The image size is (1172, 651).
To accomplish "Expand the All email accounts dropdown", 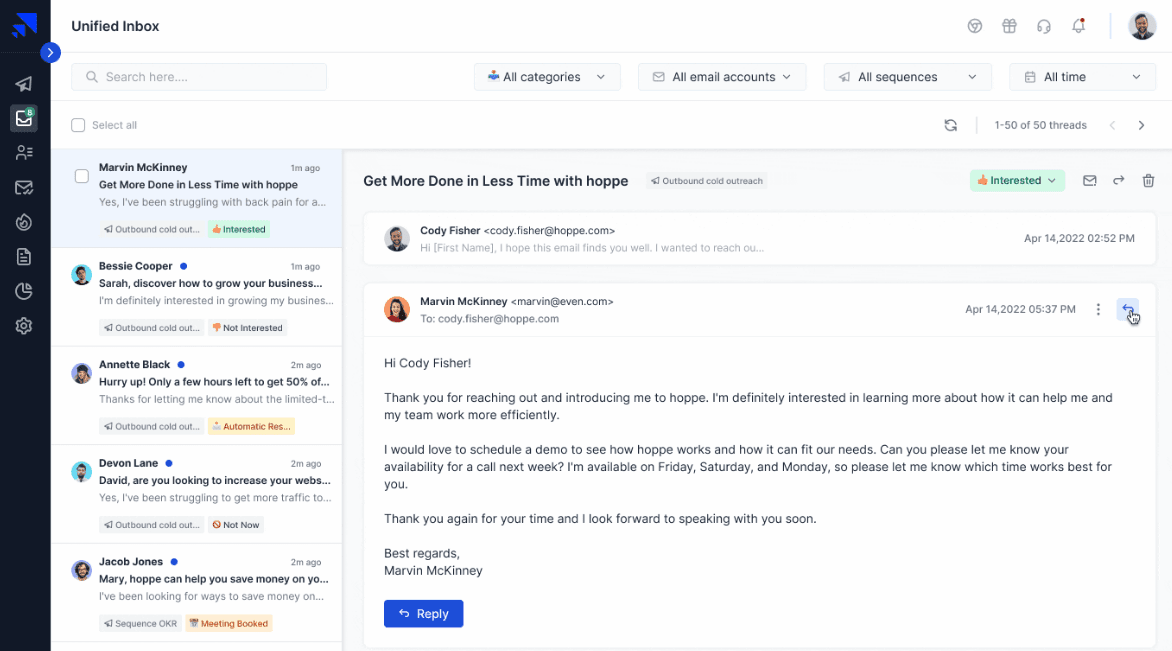I will point(722,77).
